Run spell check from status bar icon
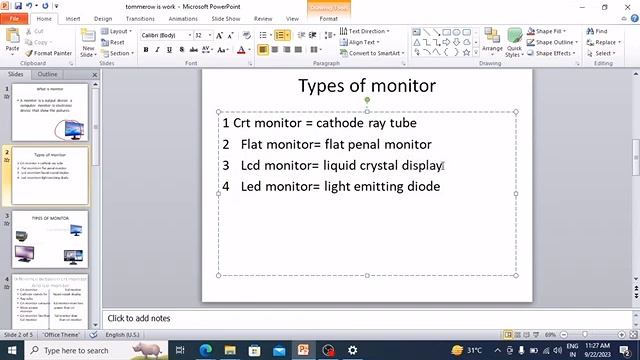The width and height of the screenshot is (640, 360). point(93,335)
